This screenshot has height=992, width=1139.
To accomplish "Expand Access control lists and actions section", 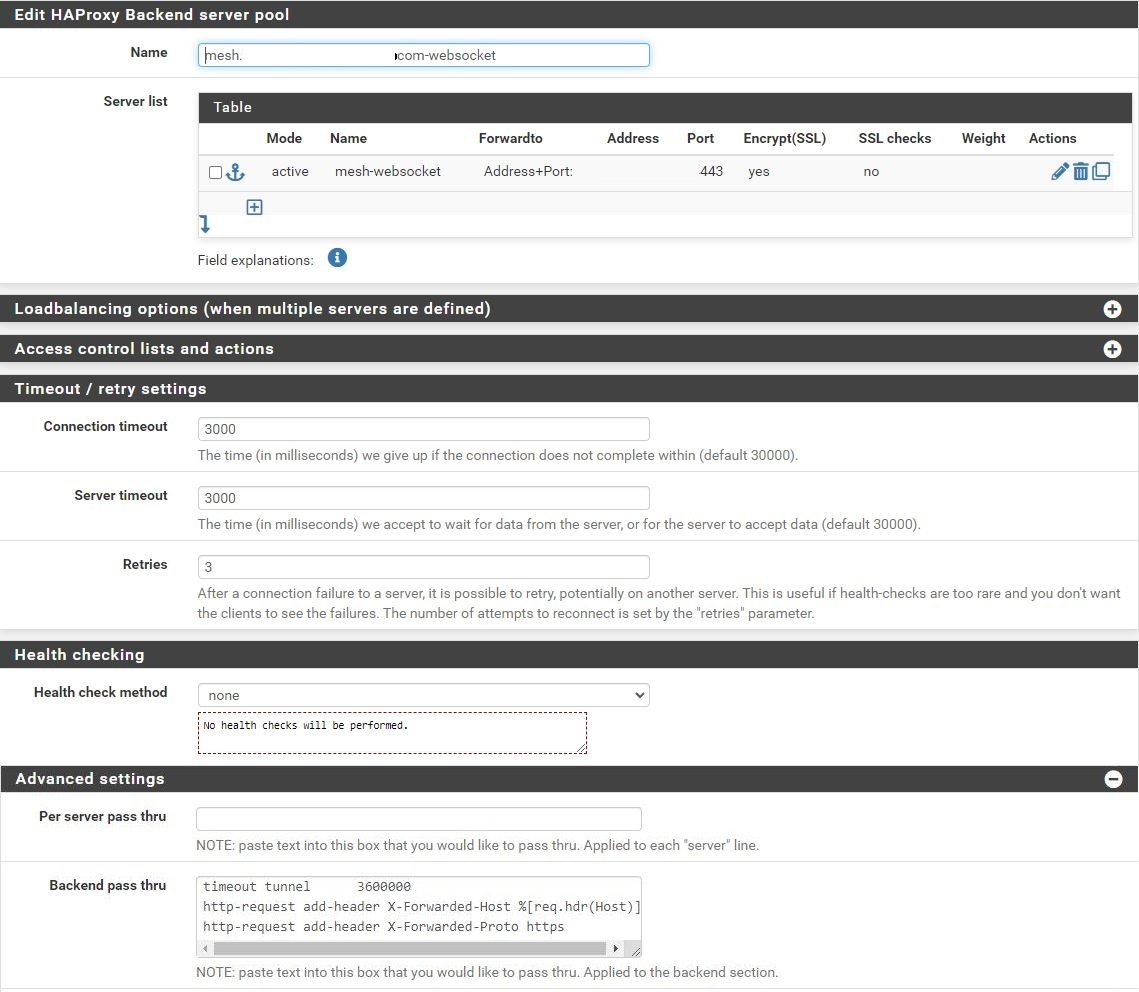I will tap(1112, 349).
